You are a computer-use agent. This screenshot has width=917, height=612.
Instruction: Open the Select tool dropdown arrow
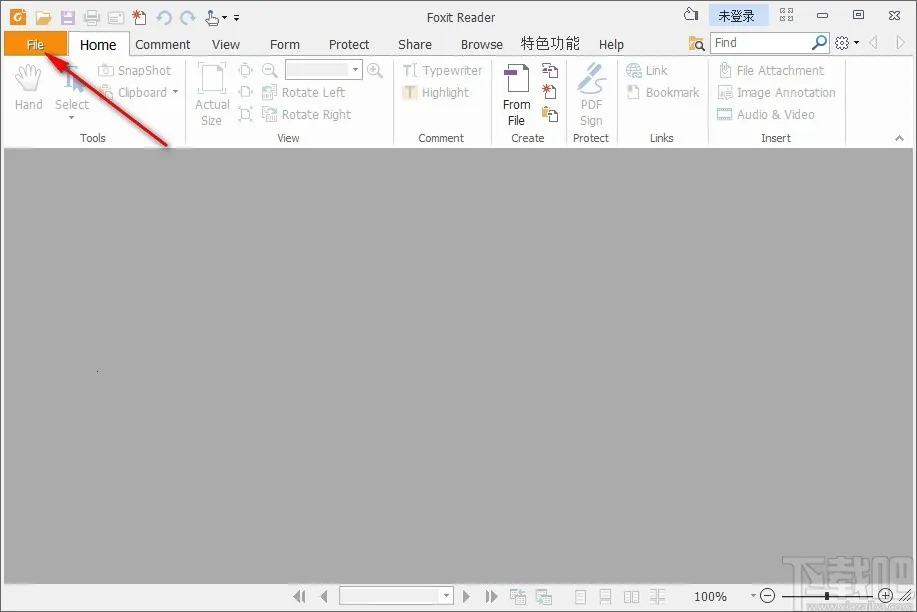(x=71, y=118)
